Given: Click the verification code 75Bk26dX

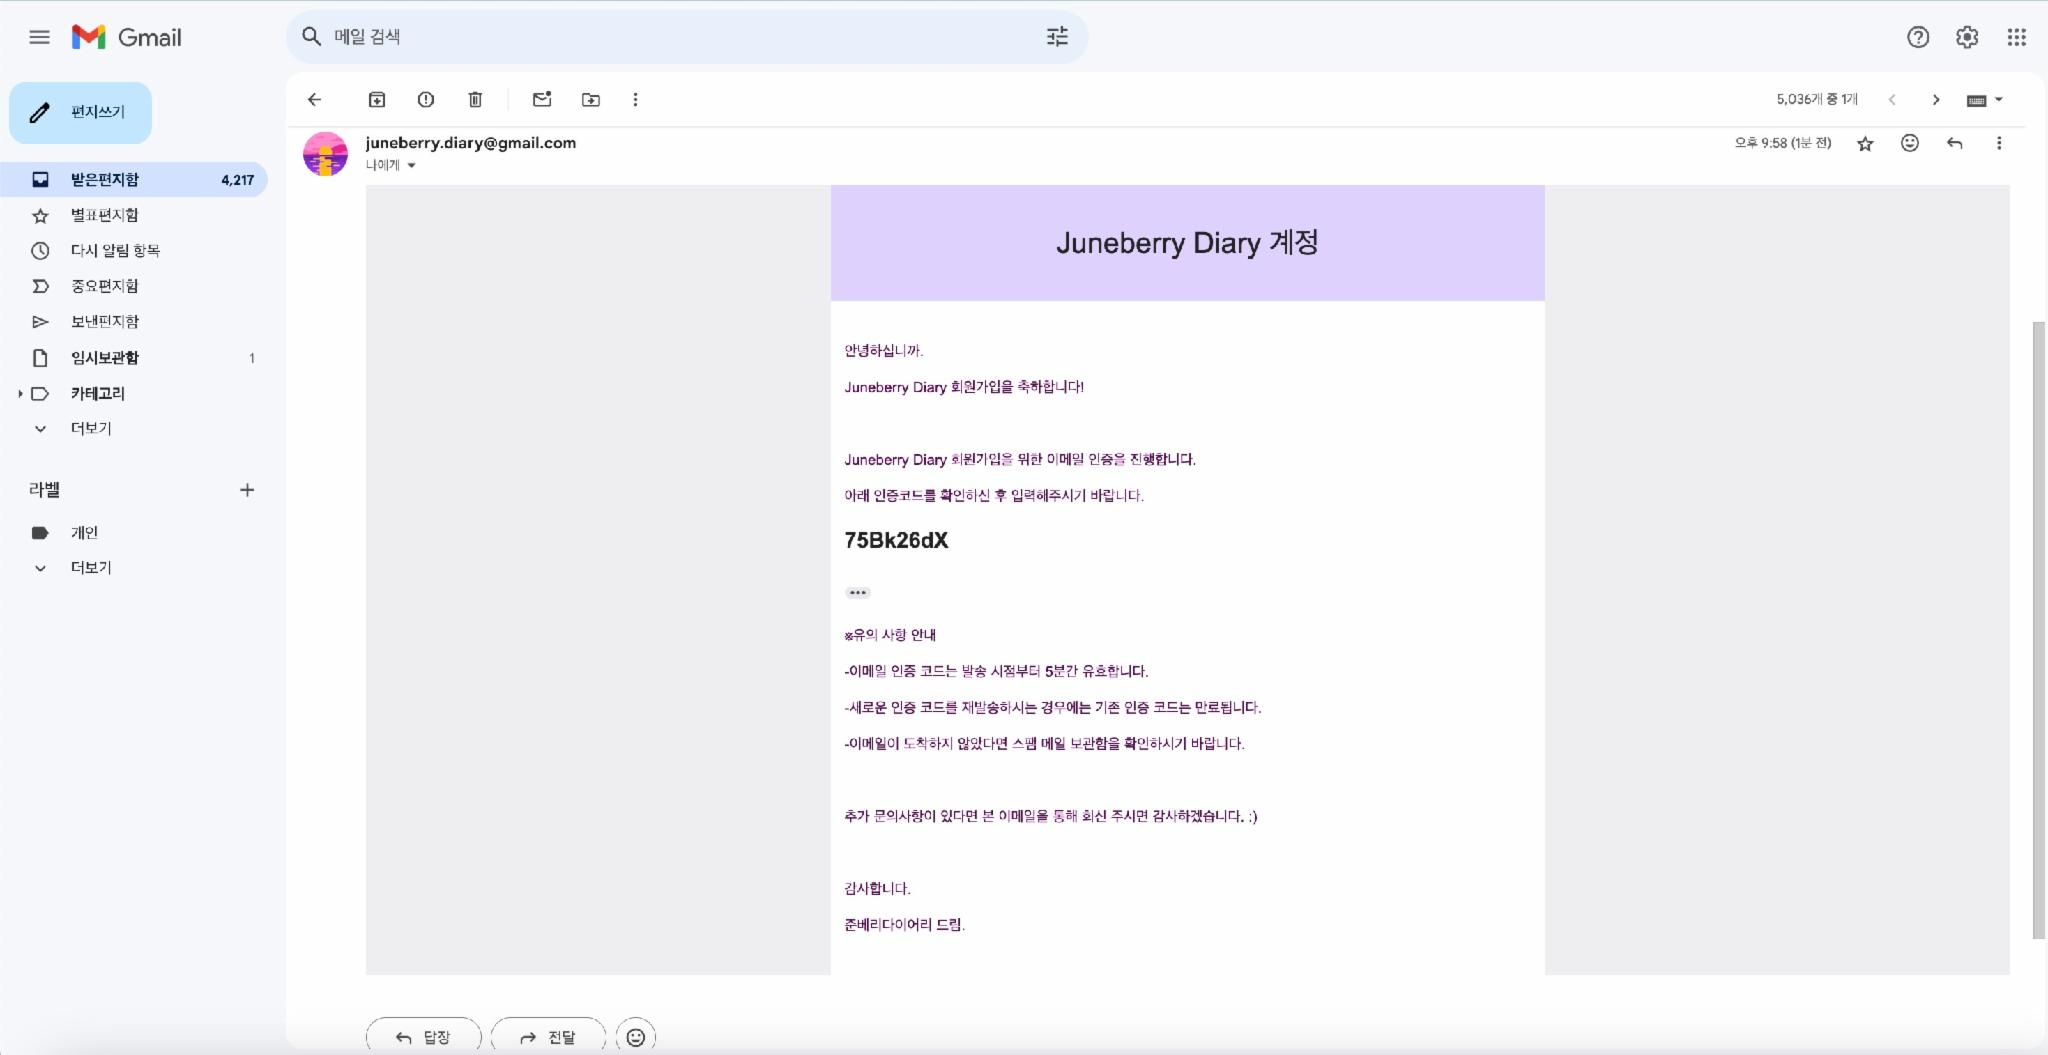Looking at the screenshot, I should [896, 541].
